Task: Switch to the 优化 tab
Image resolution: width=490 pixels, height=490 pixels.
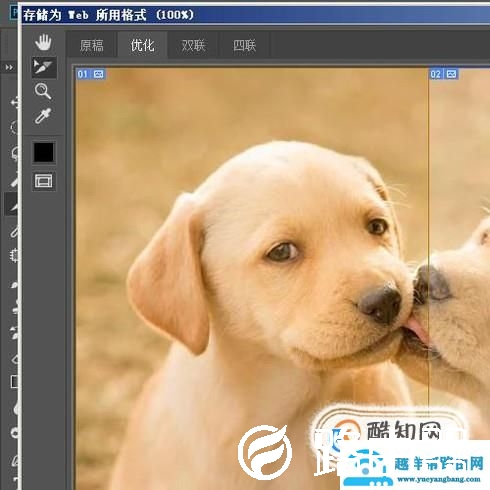Action: click(142, 45)
